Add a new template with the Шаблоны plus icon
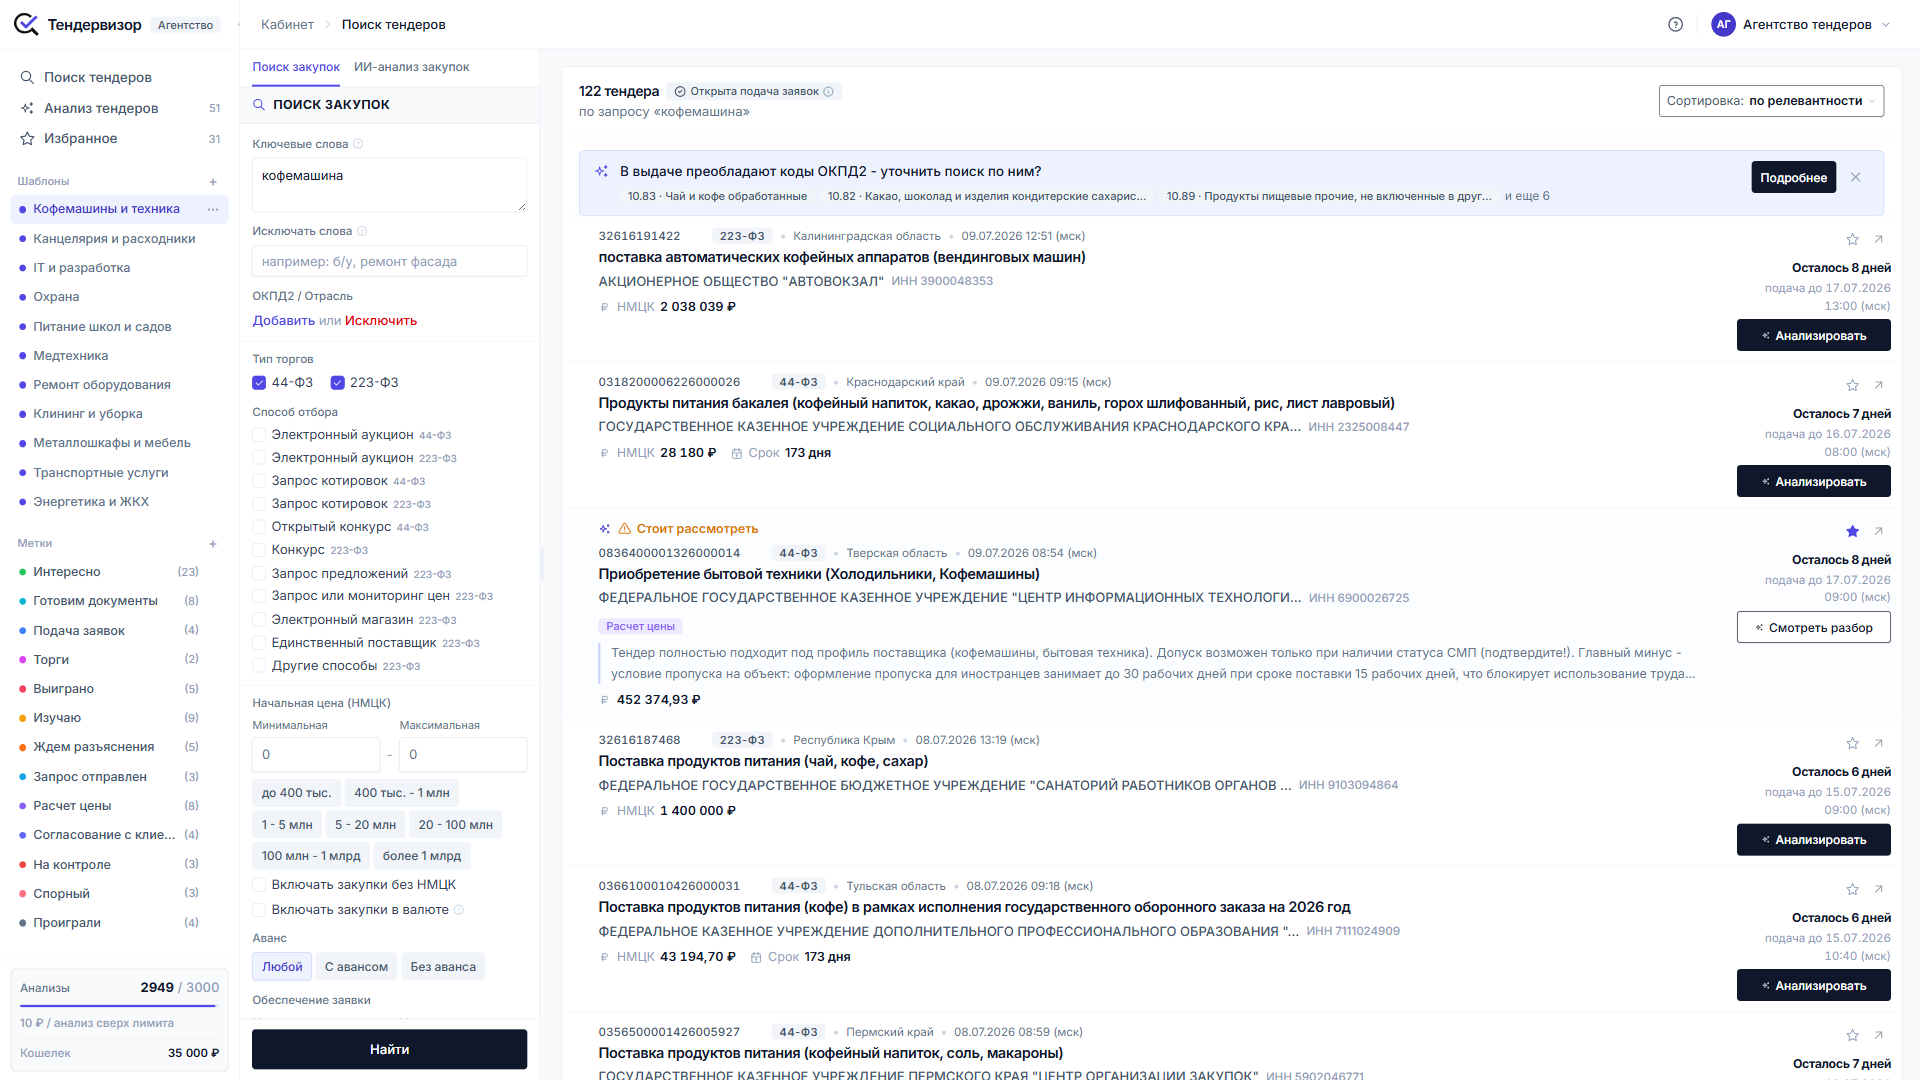The width and height of the screenshot is (1920, 1080). click(213, 182)
